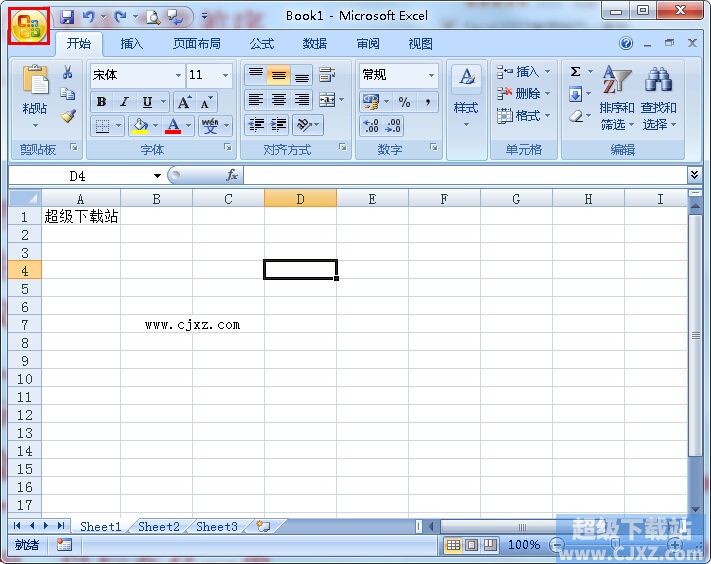The image size is (711, 564).
Task: Activate the Format Painter brush
Action: tap(68, 116)
